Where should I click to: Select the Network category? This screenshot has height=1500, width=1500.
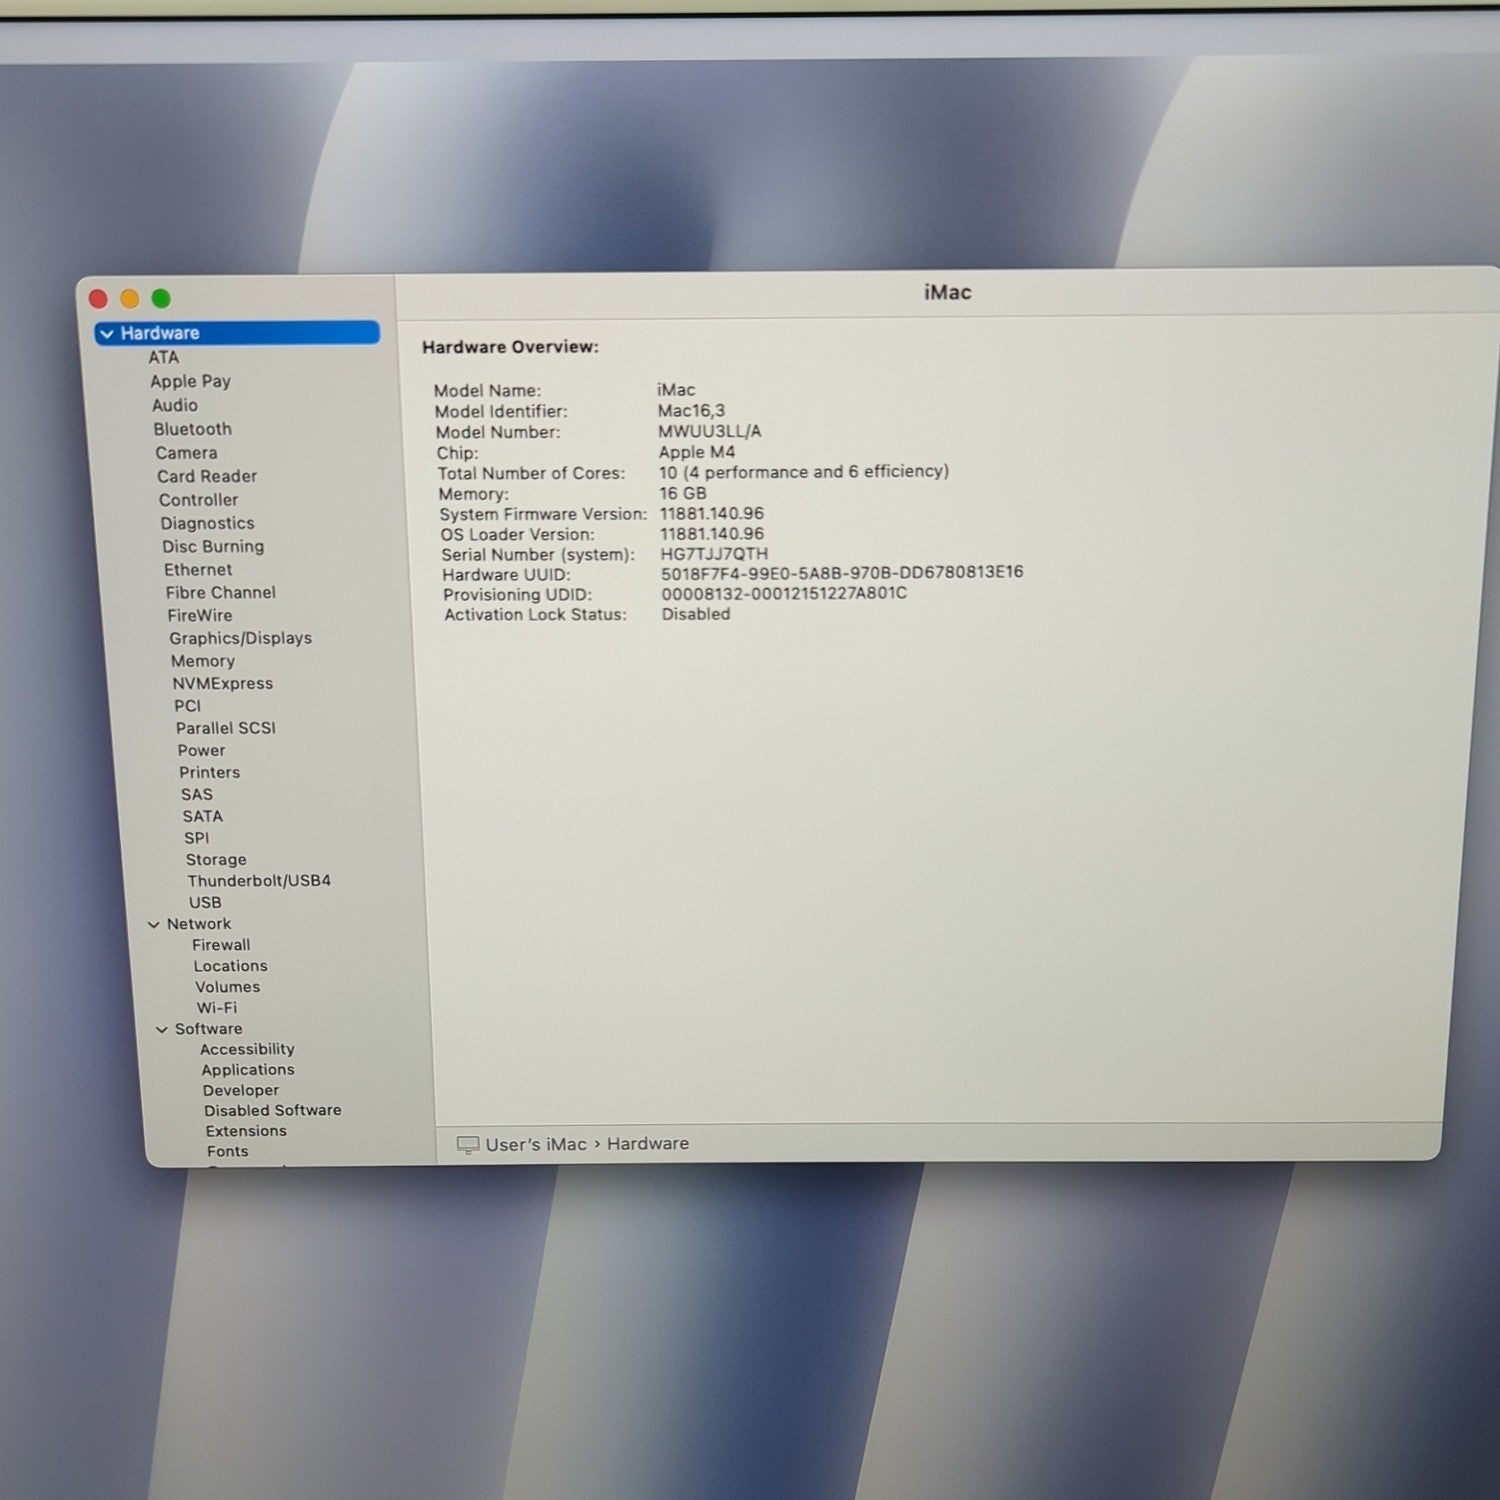point(199,924)
